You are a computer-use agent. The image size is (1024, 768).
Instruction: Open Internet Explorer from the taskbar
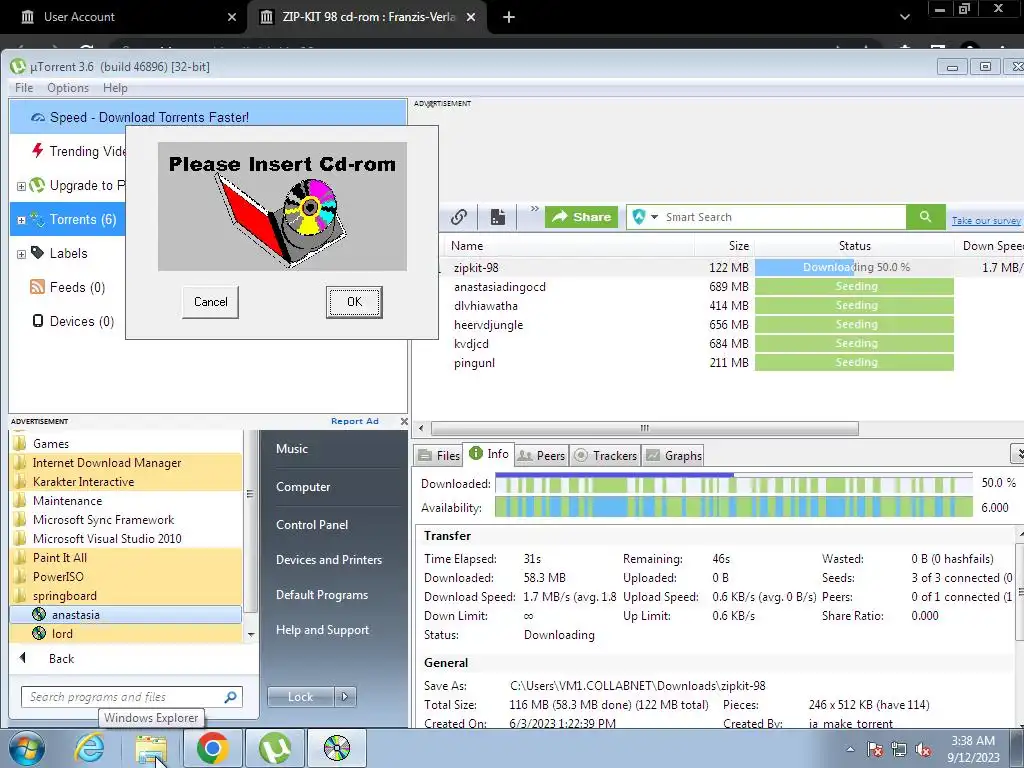pos(89,748)
